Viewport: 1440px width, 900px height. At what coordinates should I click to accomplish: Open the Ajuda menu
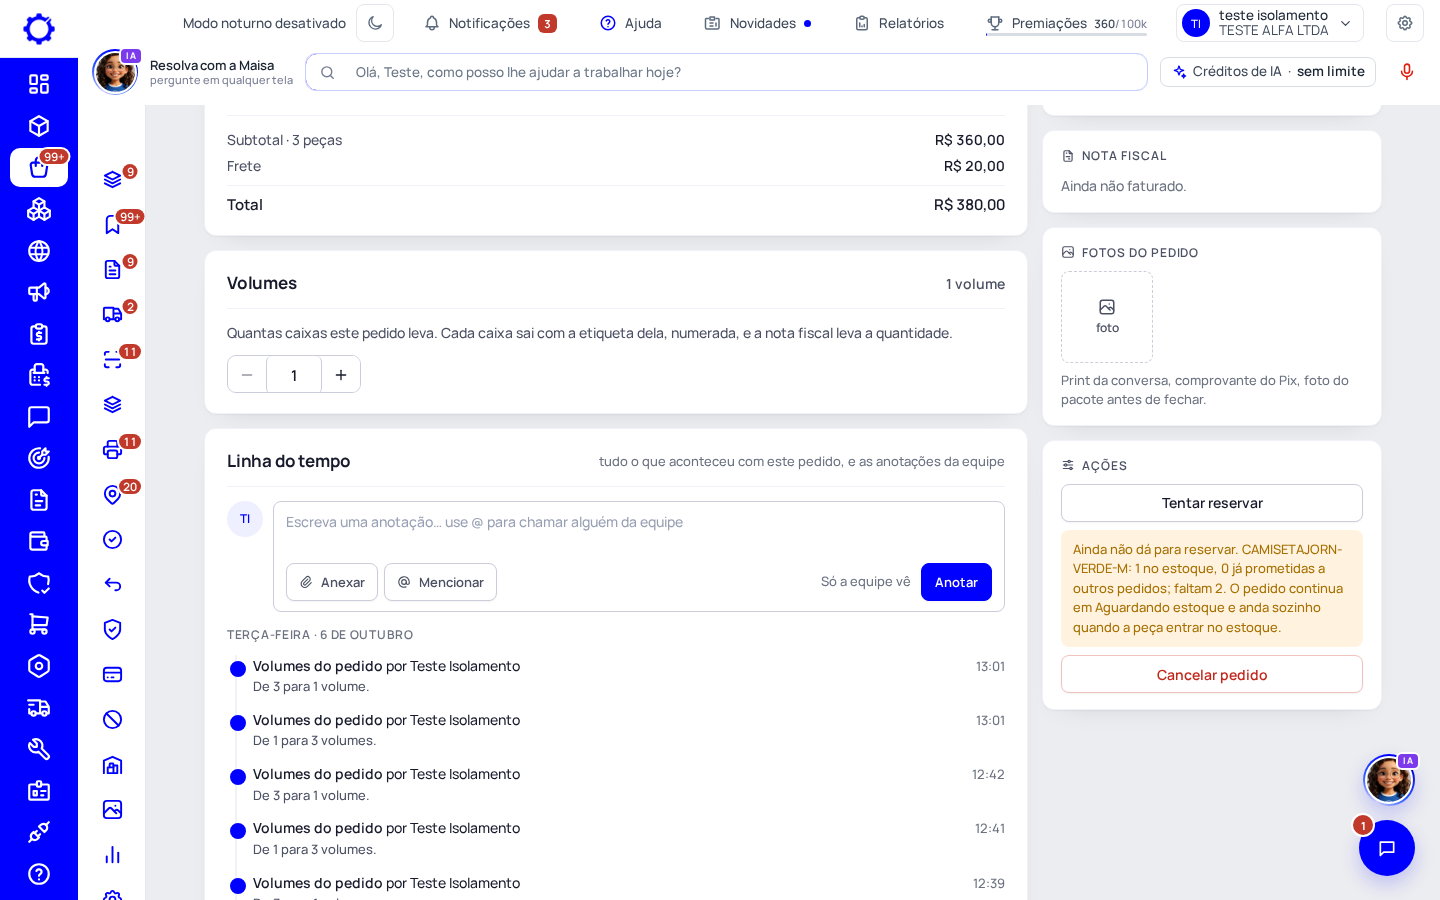pos(631,23)
